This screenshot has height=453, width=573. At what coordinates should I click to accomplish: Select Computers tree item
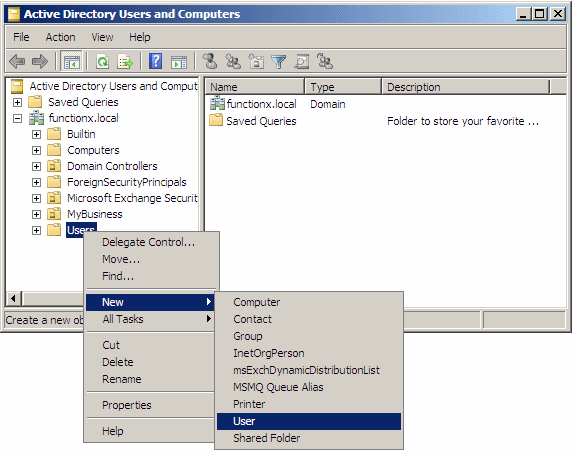point(93,150)
